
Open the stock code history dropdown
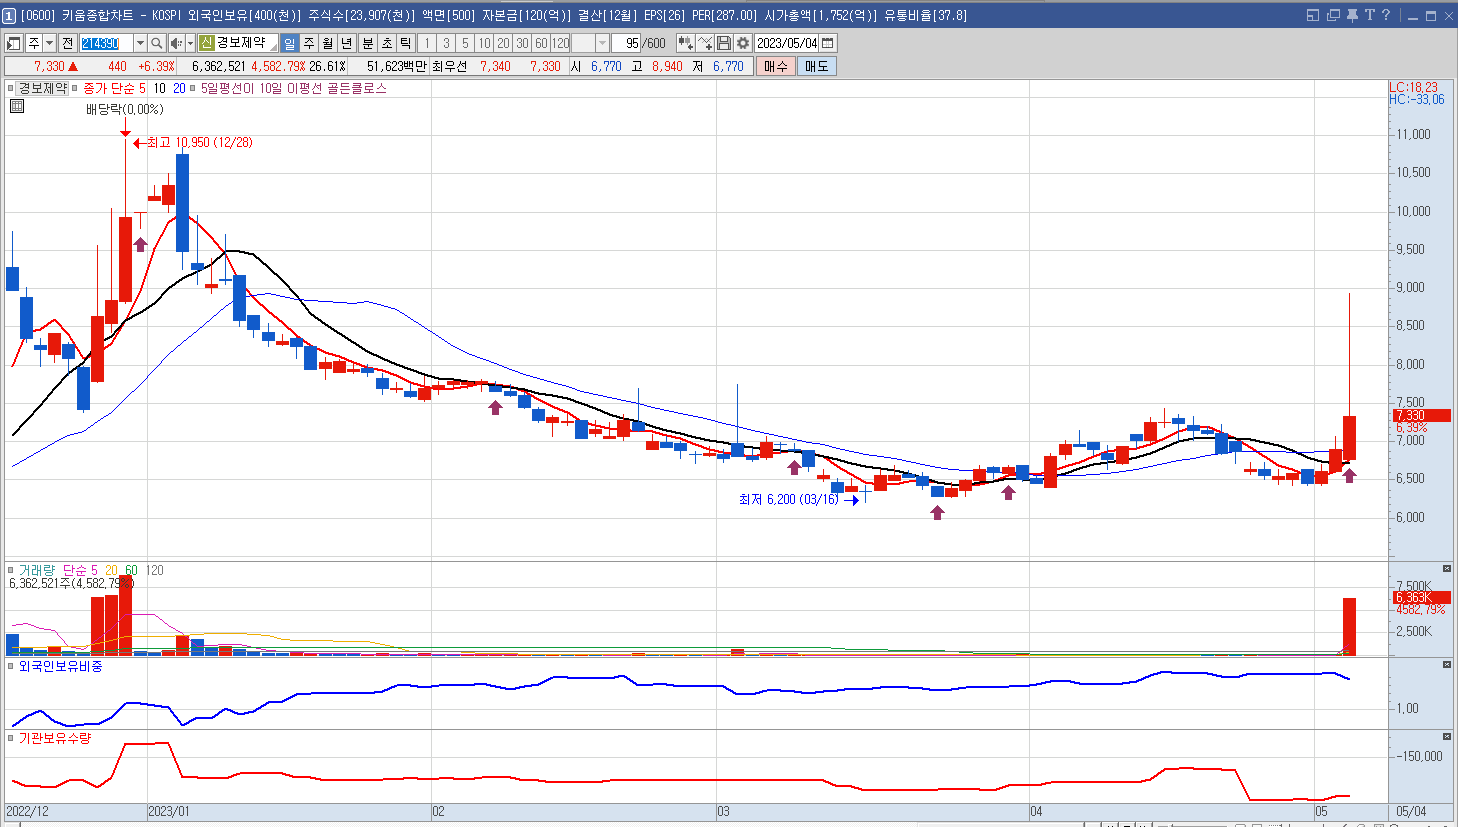[x=140, y=43]
